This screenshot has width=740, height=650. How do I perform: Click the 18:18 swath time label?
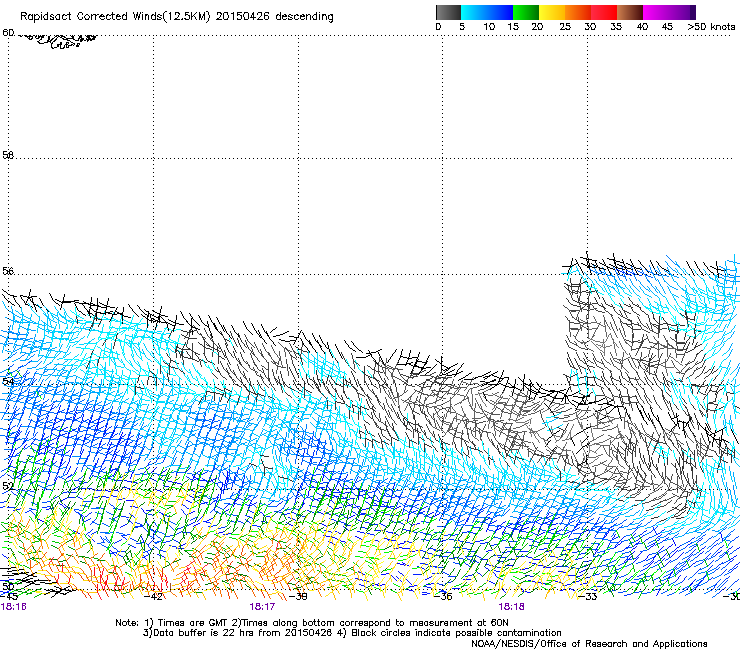[x=512, y=607]
